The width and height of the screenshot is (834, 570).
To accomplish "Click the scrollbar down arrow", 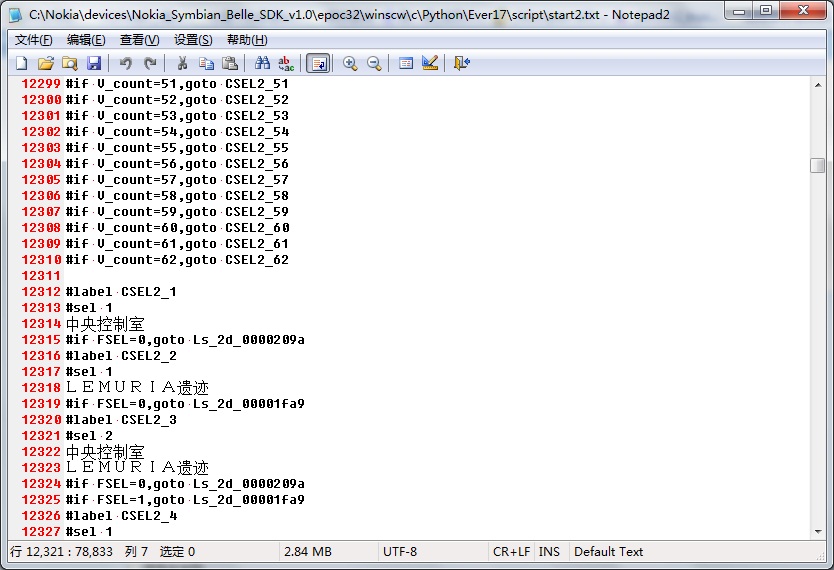I will [x=818, y=532].
